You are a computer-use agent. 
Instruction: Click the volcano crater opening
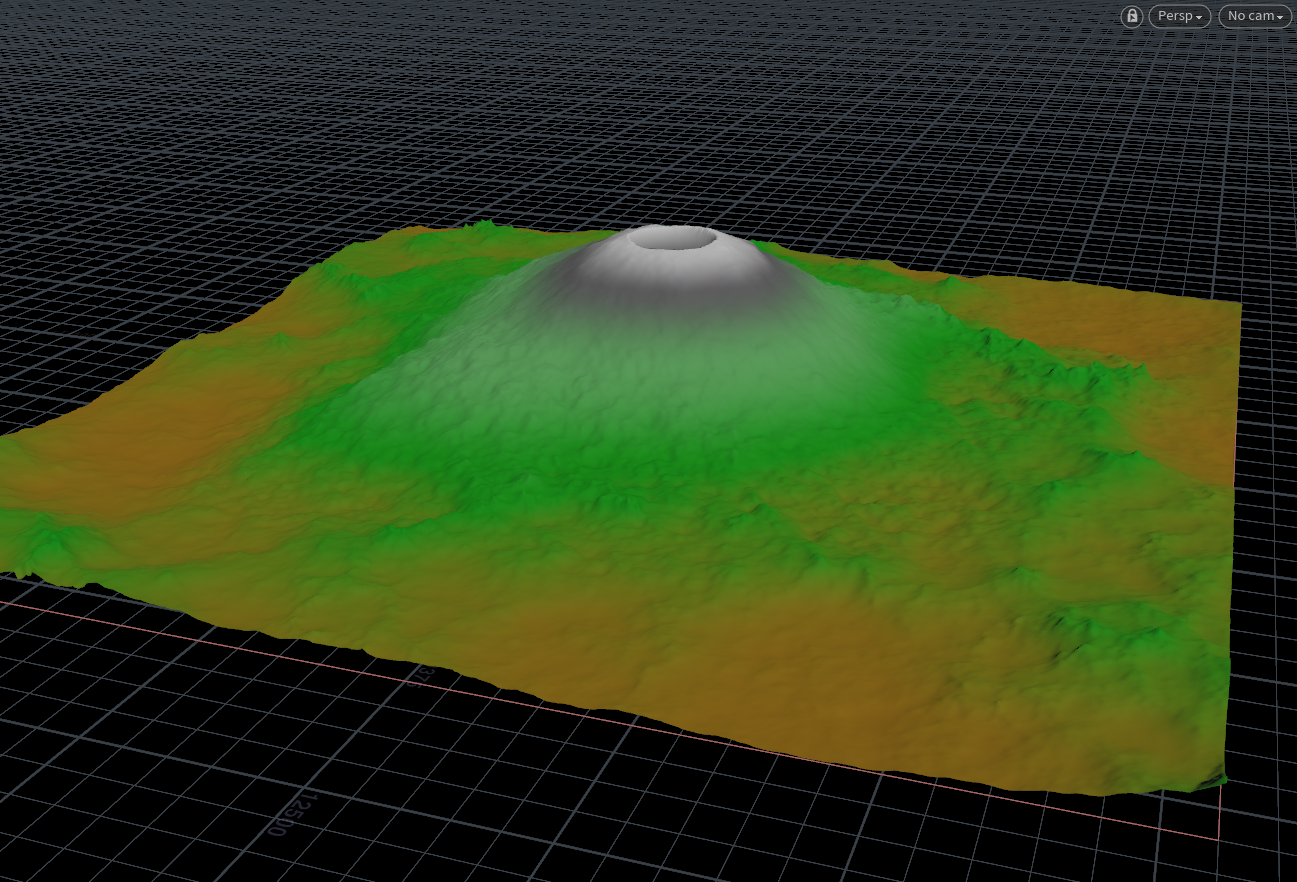click(679, 238)
